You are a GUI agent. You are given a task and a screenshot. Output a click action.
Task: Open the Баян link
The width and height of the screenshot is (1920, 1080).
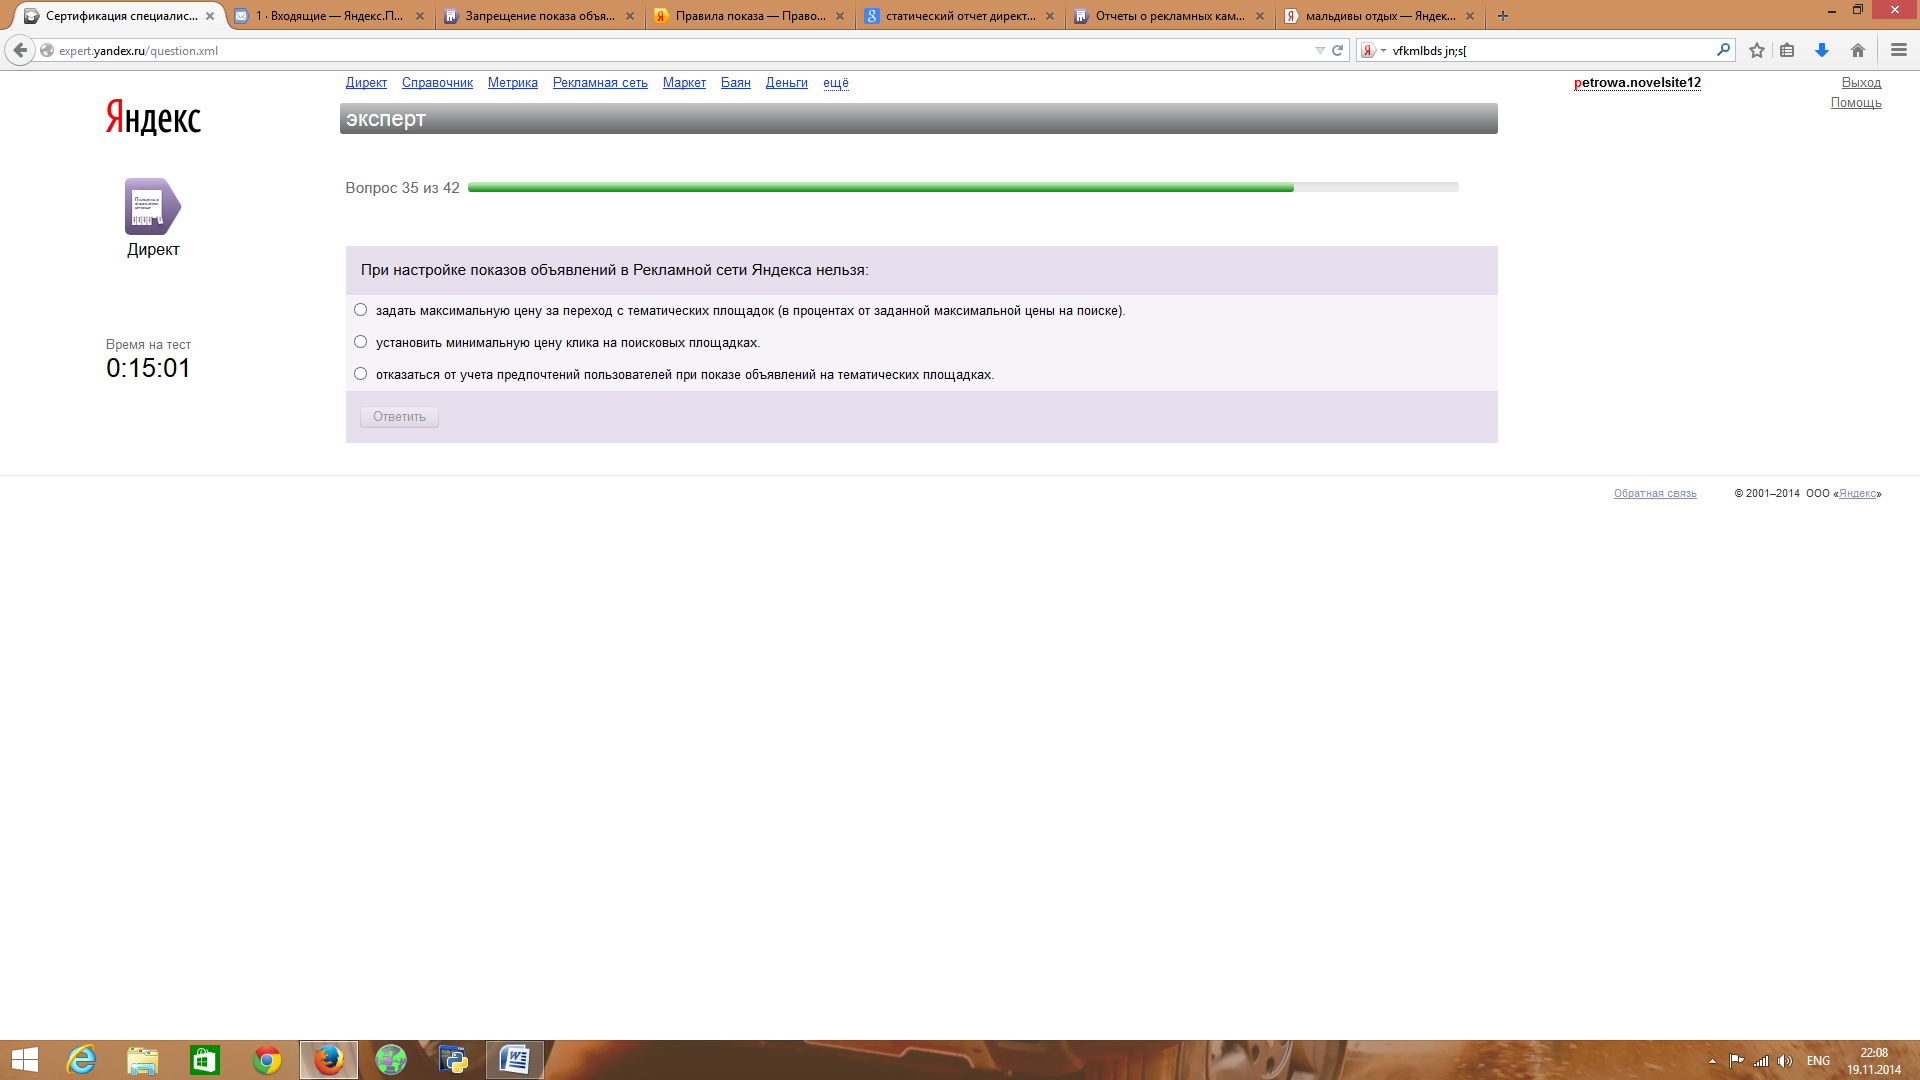coord(736,83)
